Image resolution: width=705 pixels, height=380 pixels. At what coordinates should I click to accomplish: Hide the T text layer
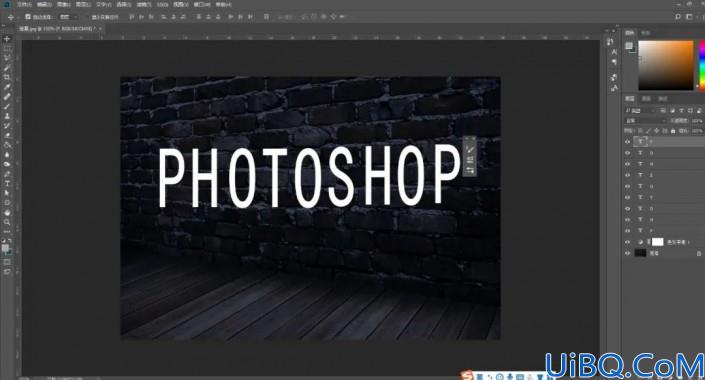click(628, 197)
